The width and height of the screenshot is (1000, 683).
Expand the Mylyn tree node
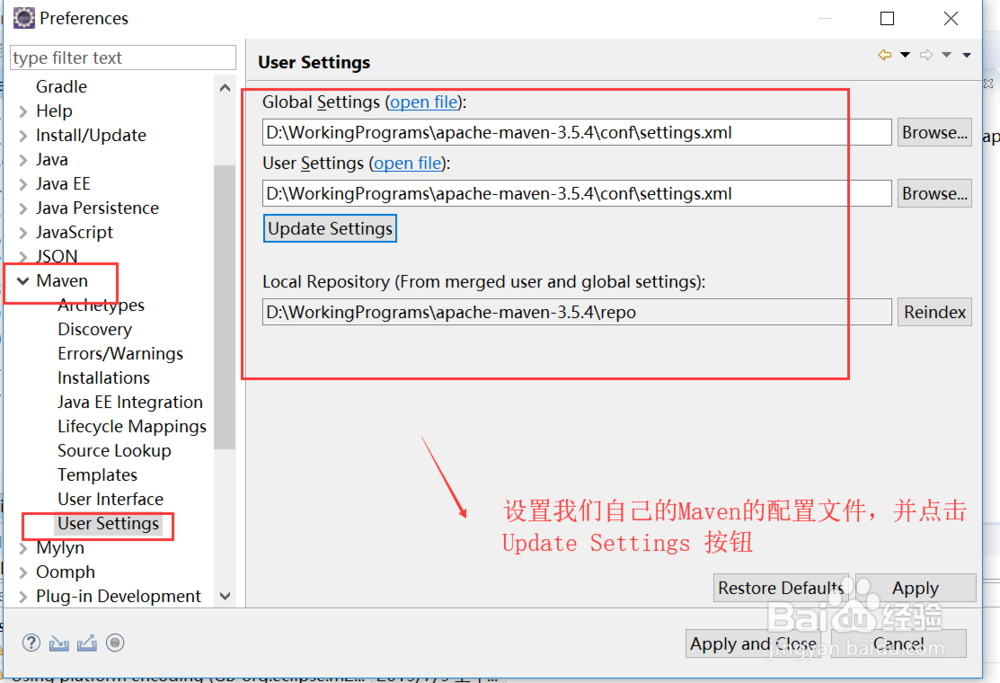coord(23,548)
